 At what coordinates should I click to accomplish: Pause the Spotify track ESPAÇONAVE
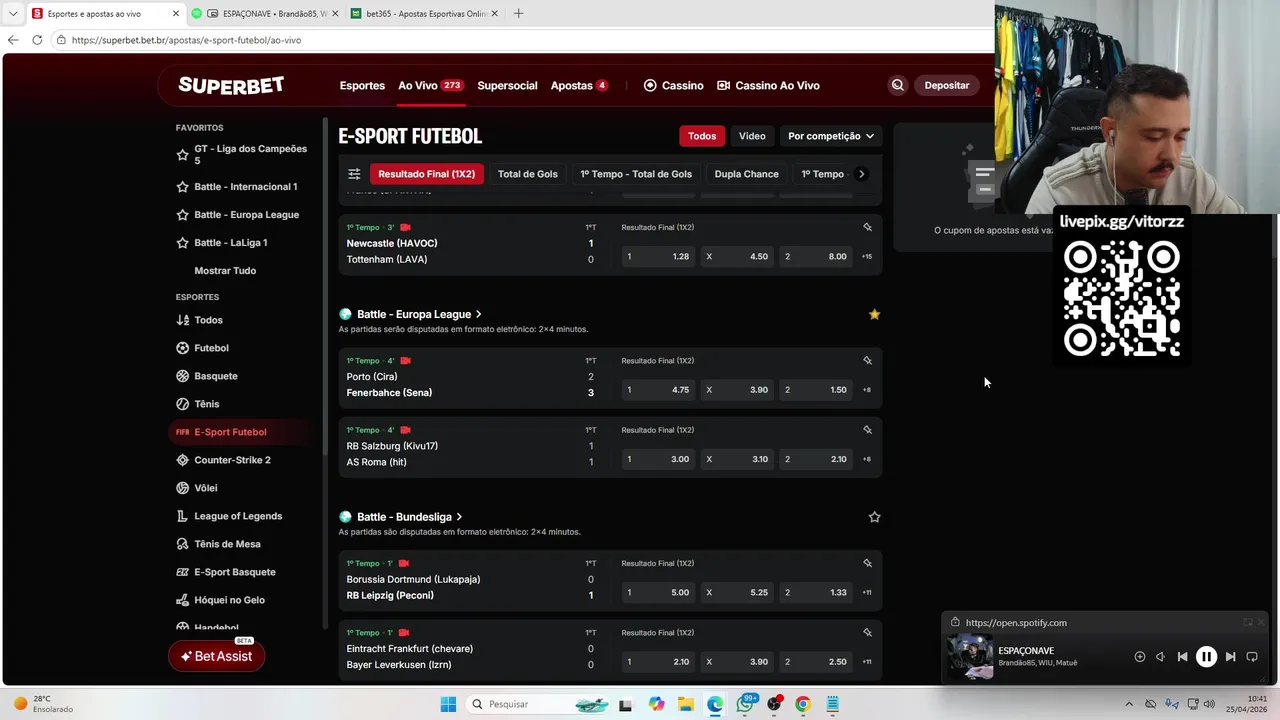point(1206,657)
